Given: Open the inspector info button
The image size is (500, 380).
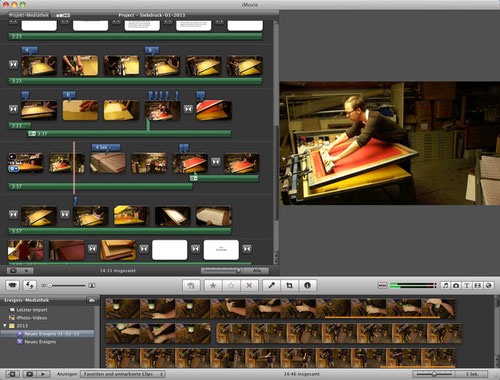Looking at the screenshot, I should coord(307,285).
